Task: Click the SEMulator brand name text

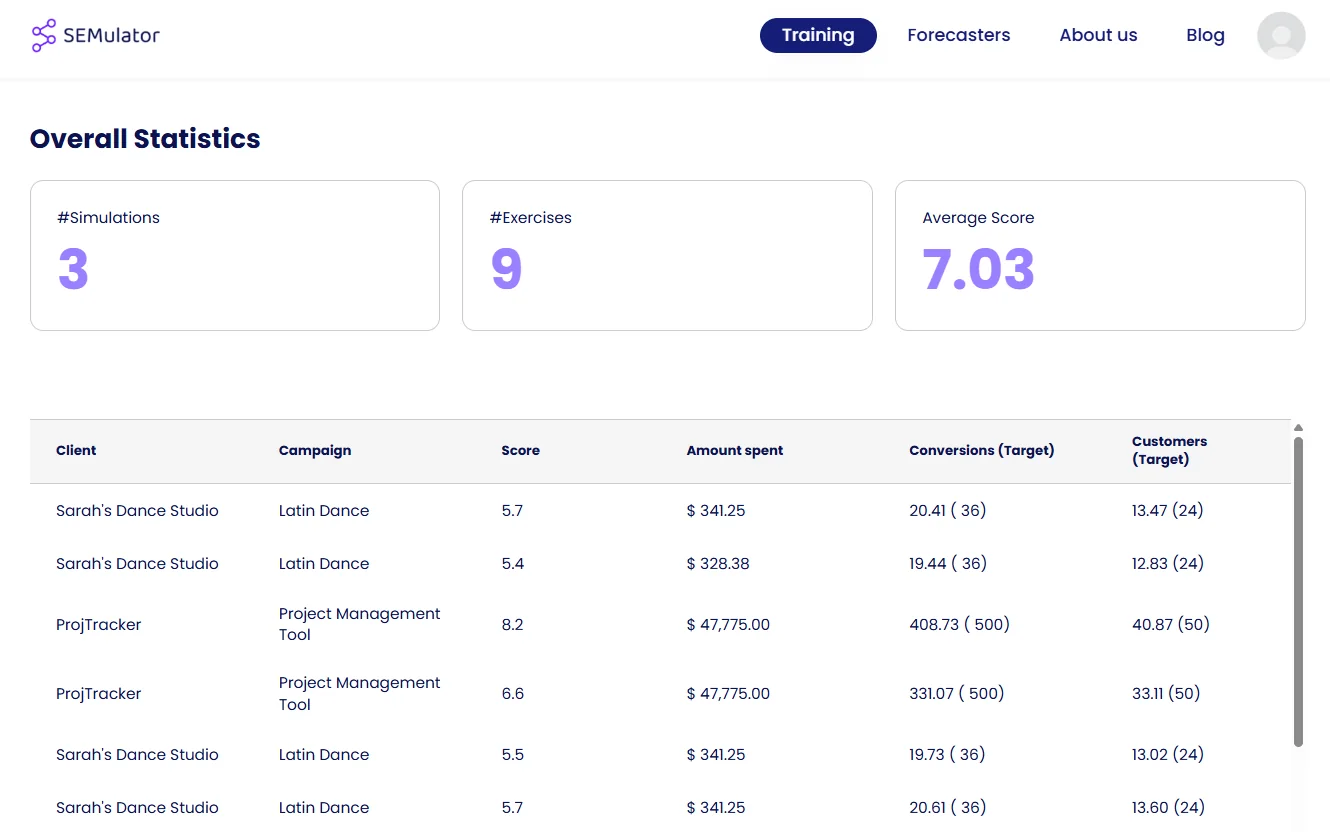Action: (111, 36)
